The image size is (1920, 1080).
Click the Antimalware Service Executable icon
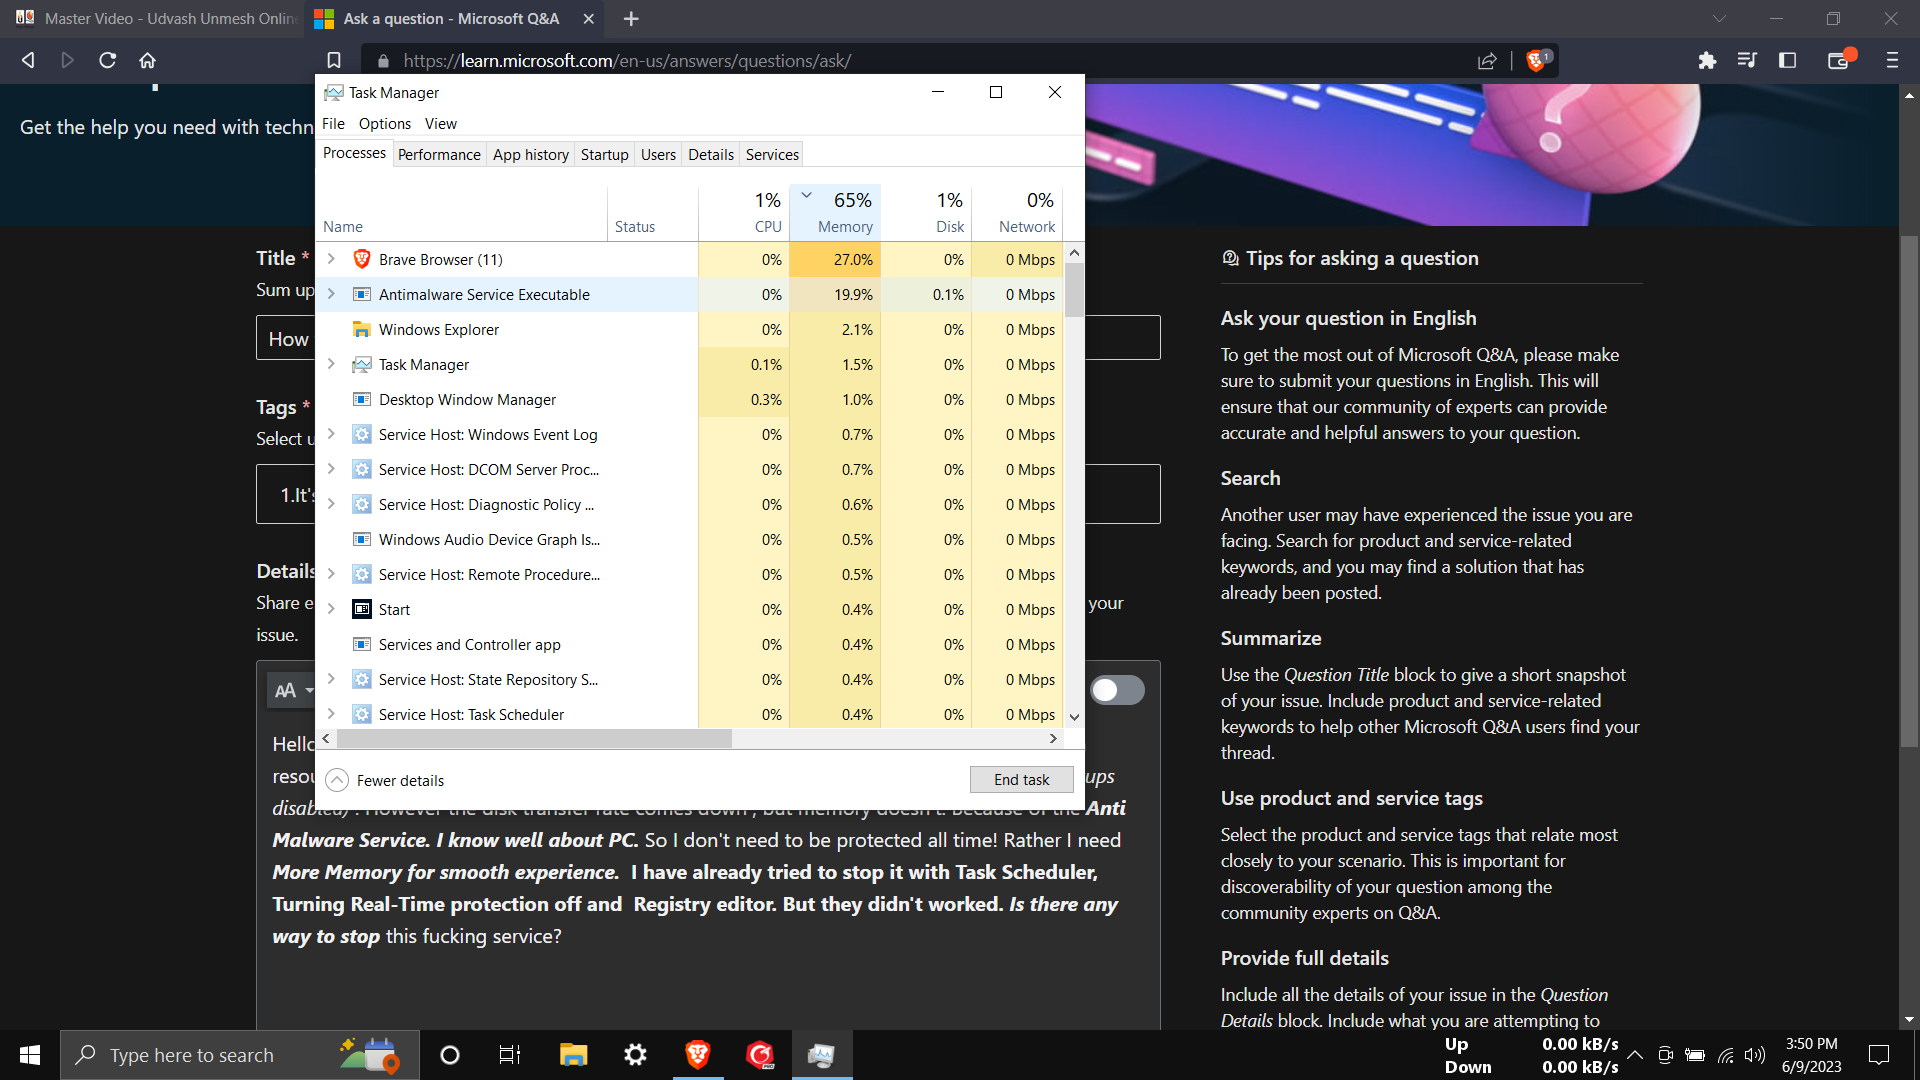click(362, 294)
